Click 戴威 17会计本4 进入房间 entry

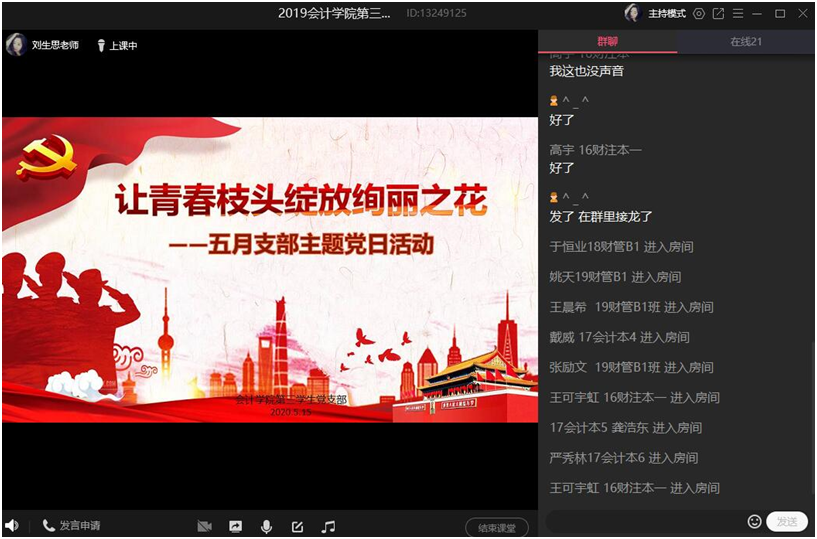coord(619,337)
